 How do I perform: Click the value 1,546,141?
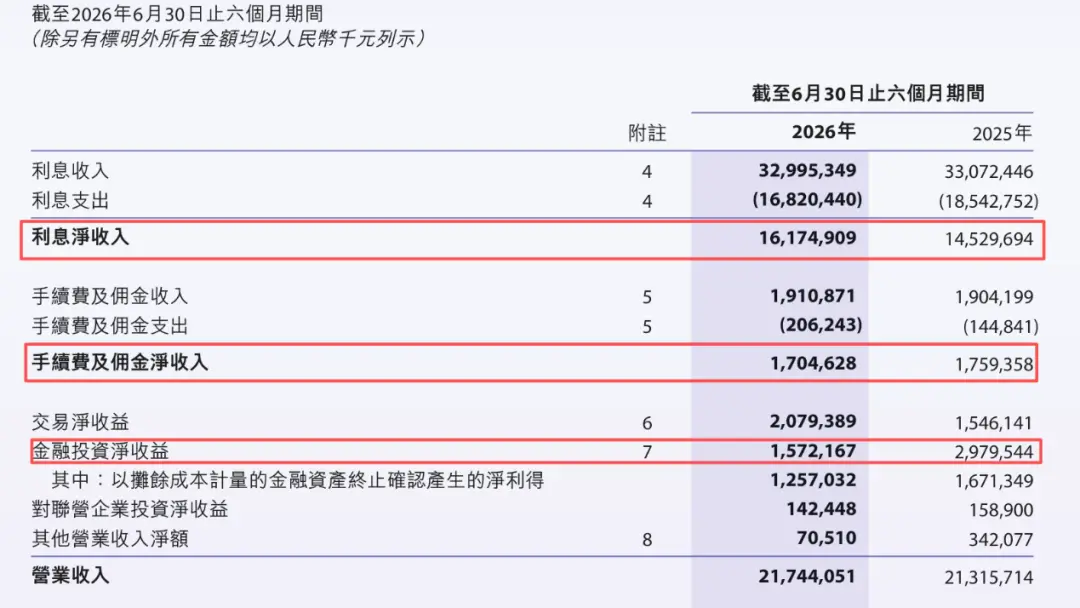pyautogui.click(x=994, y=423)
